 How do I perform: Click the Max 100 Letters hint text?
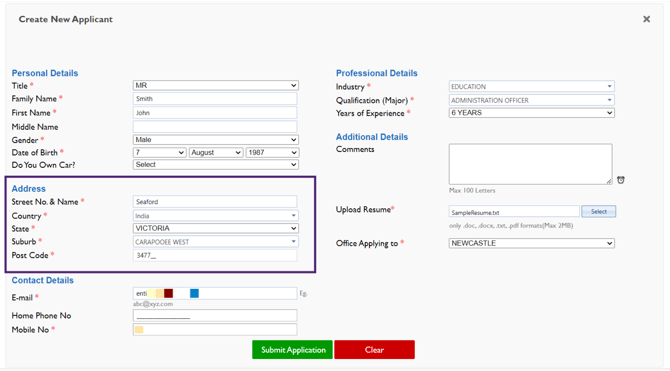click(x=472, y=190)
